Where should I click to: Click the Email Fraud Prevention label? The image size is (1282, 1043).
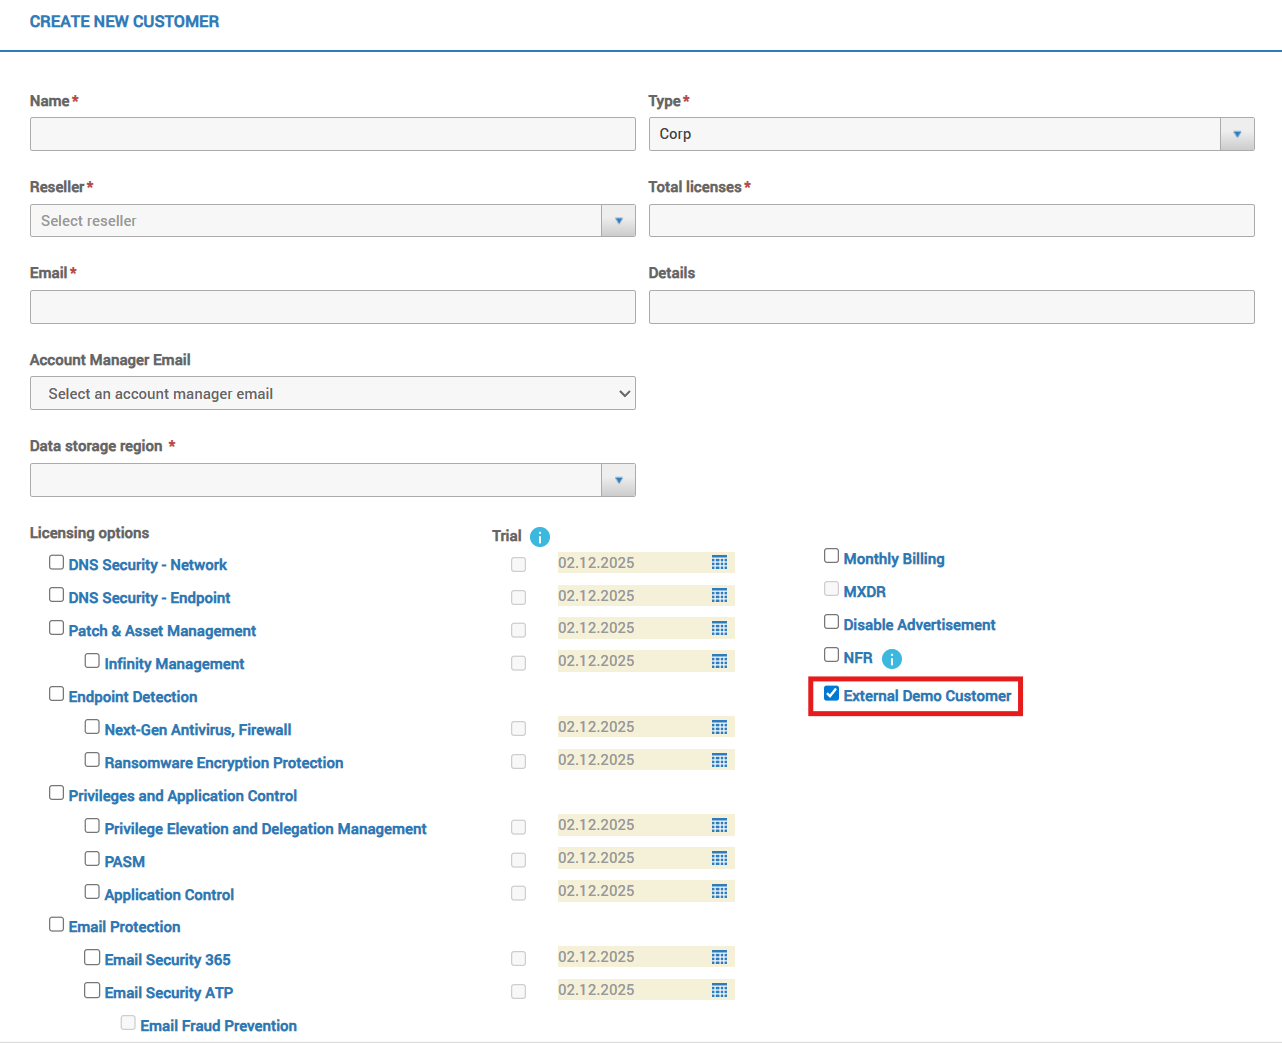(219, 1026)
